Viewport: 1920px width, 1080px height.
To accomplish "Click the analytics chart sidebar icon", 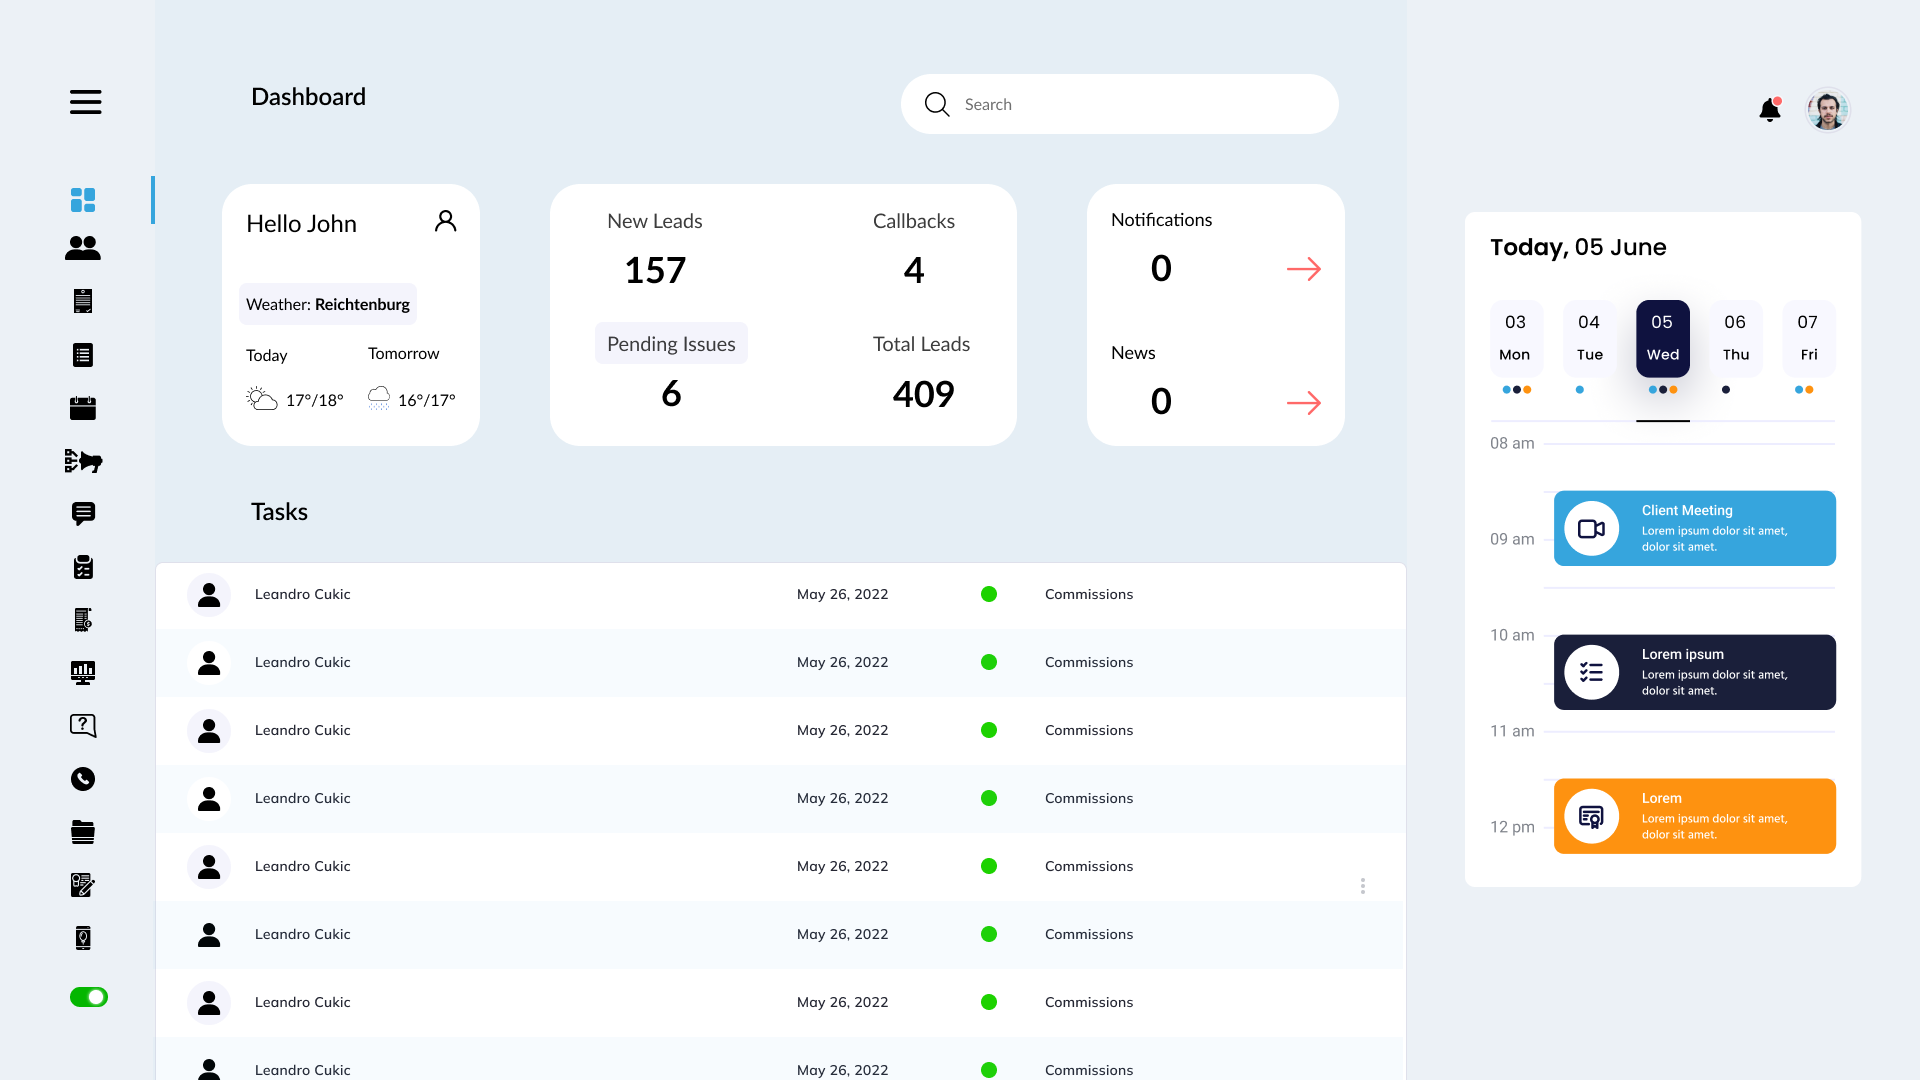I will point(83,673).
